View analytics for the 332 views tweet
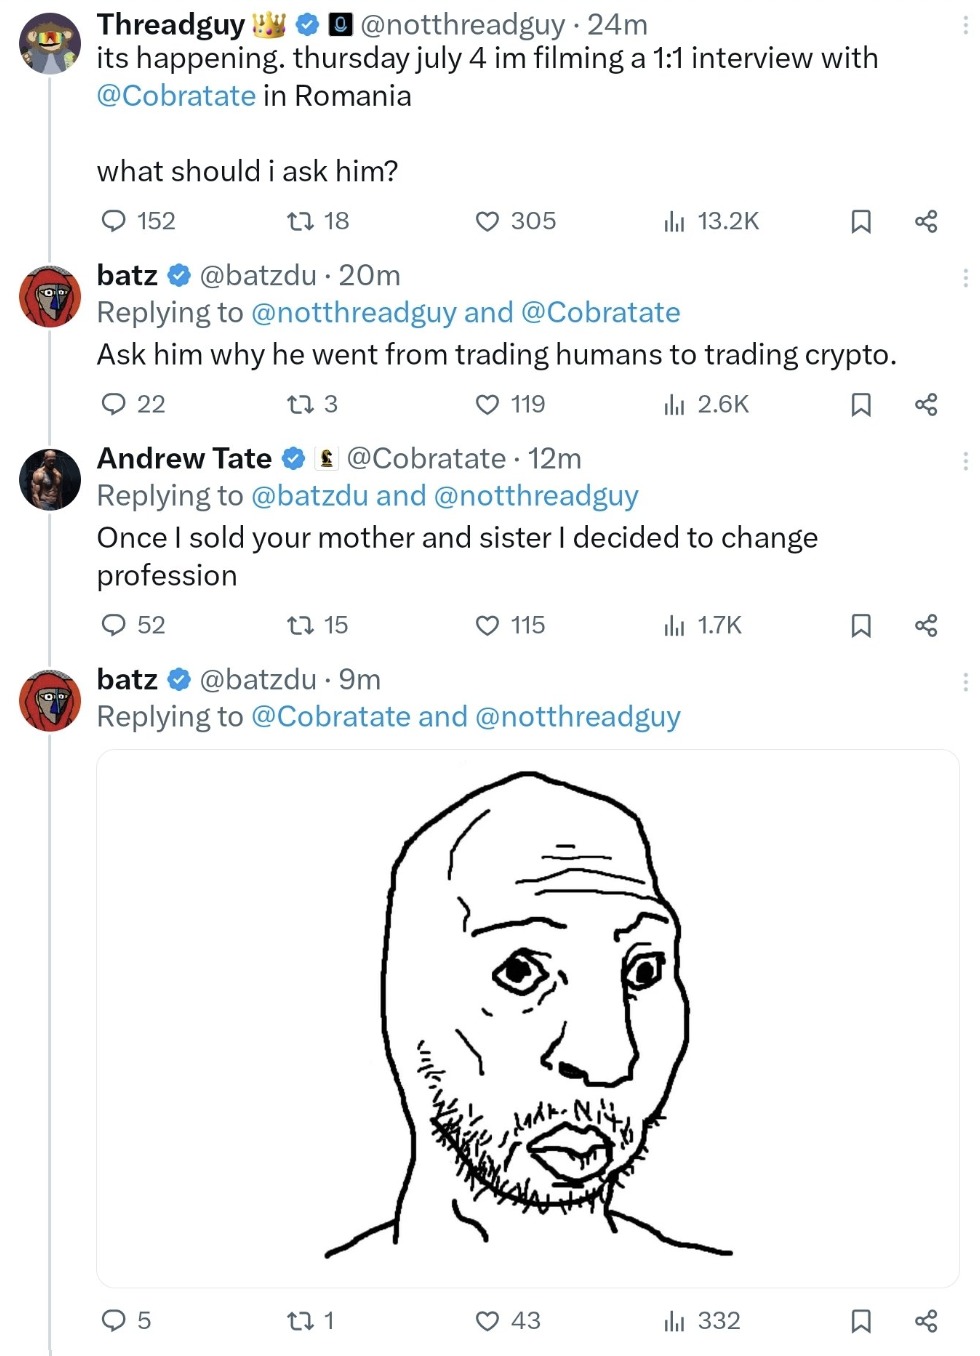 pos(675,1321)
